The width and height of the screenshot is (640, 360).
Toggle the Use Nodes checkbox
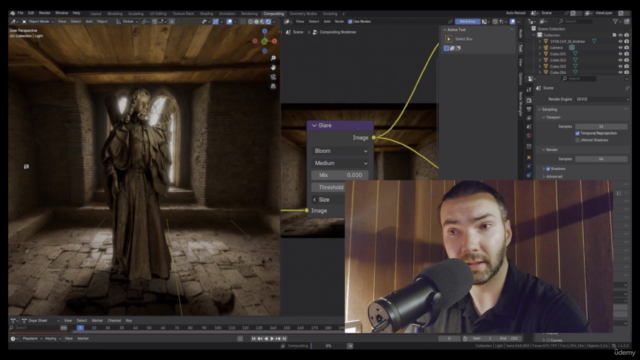(350, 21)
